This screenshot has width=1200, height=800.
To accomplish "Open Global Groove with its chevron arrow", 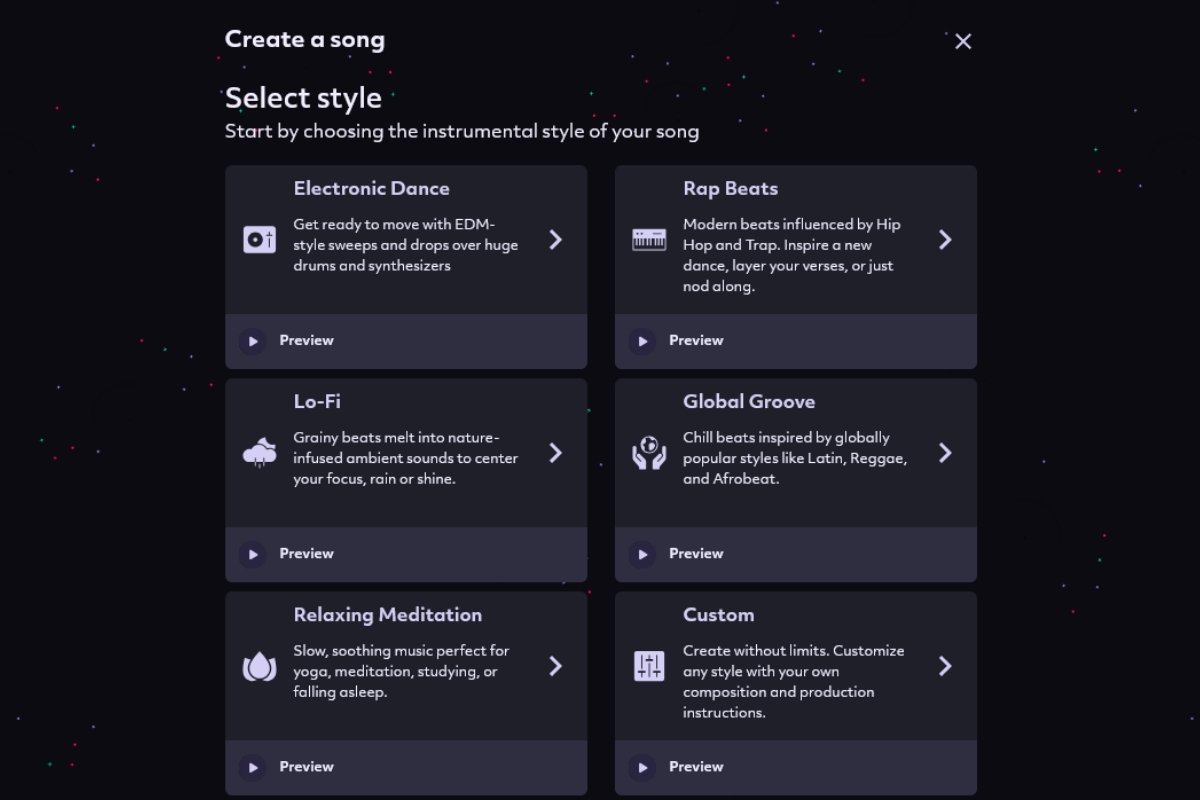I will tap(945, 453).
